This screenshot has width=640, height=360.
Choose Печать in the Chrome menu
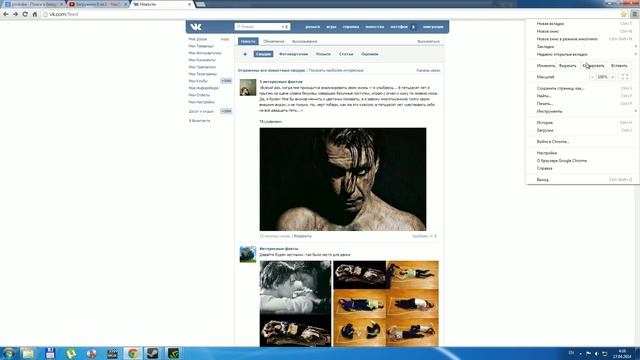(582, 103)
